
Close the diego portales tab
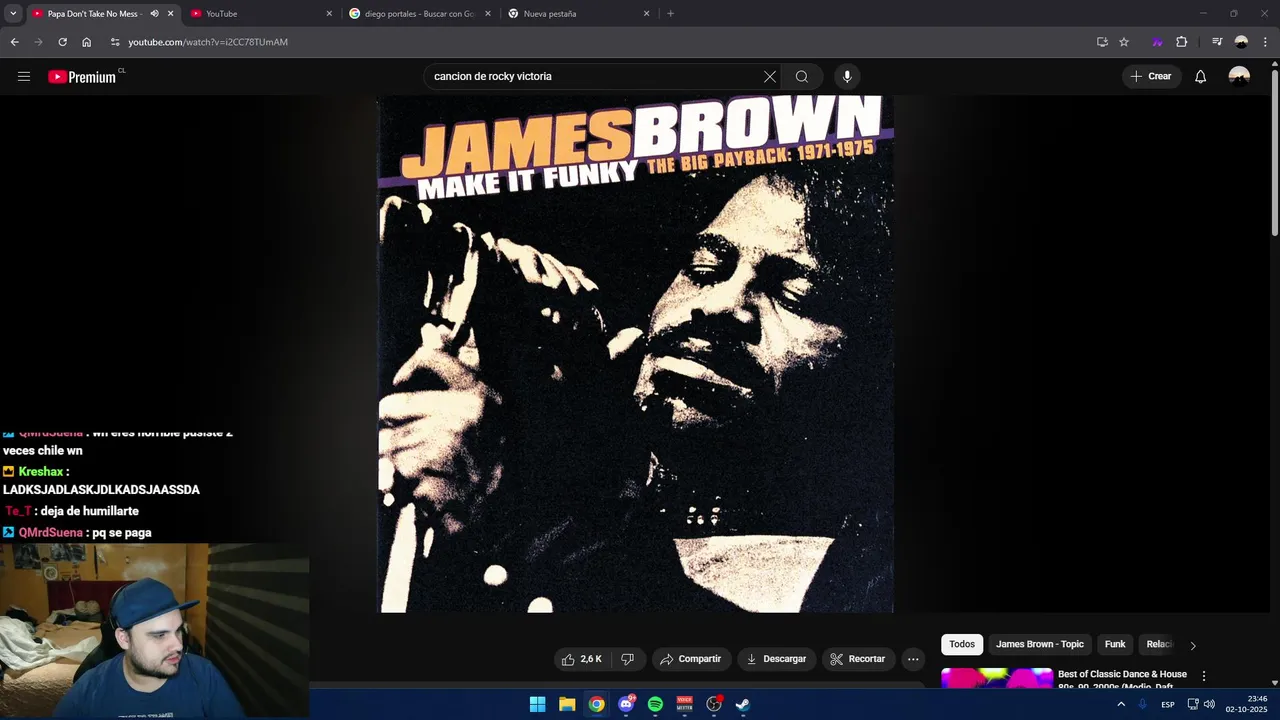coord(488,14)
